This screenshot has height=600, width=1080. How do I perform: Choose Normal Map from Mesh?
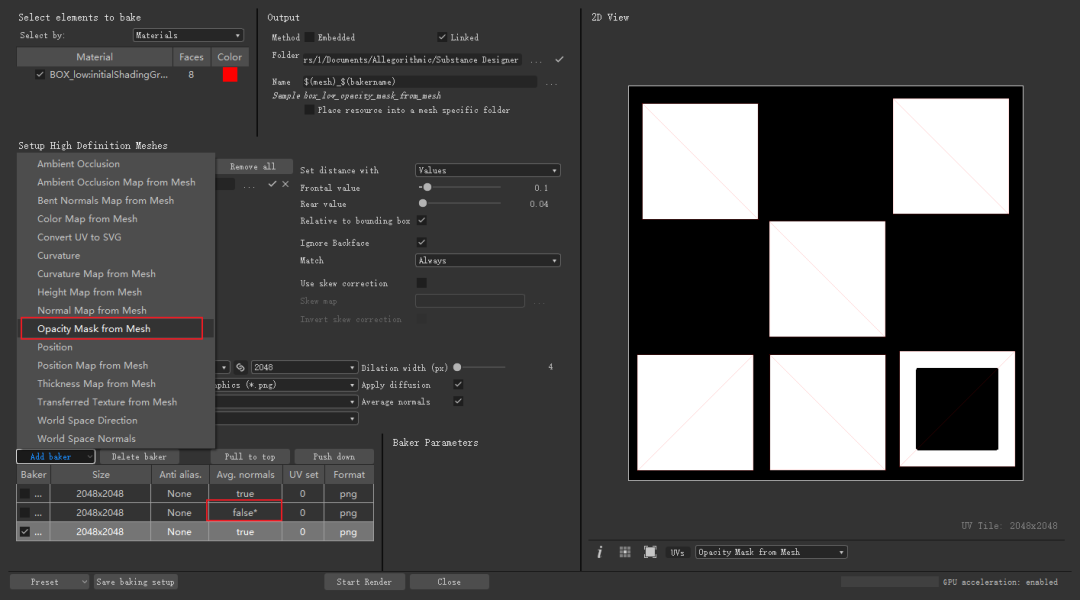[x=92, y=311]
